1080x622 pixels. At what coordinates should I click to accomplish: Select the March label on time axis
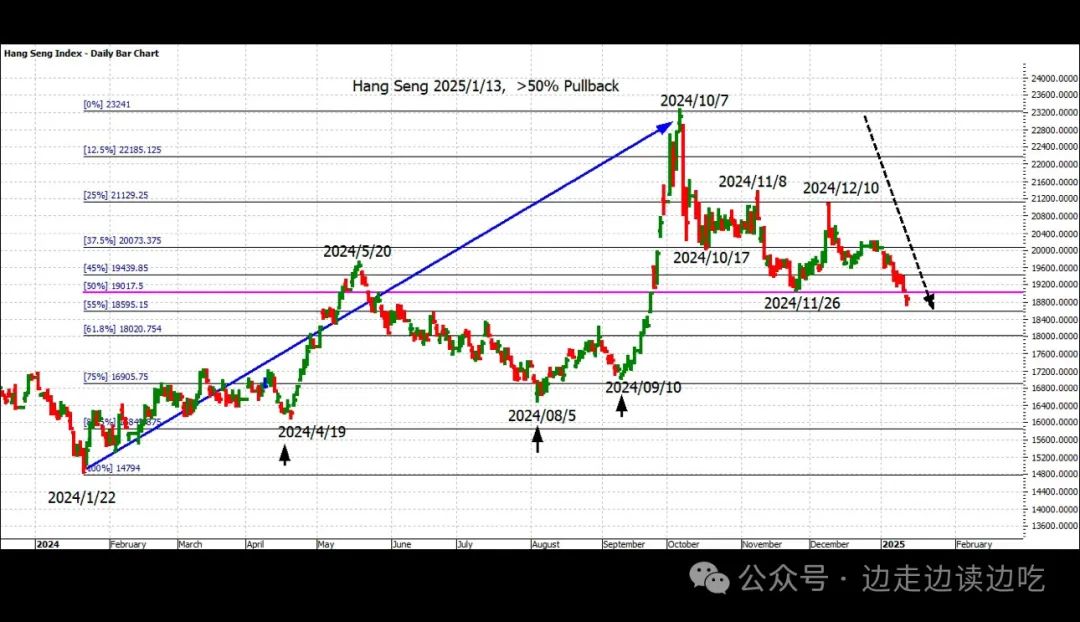coord(190,544)
